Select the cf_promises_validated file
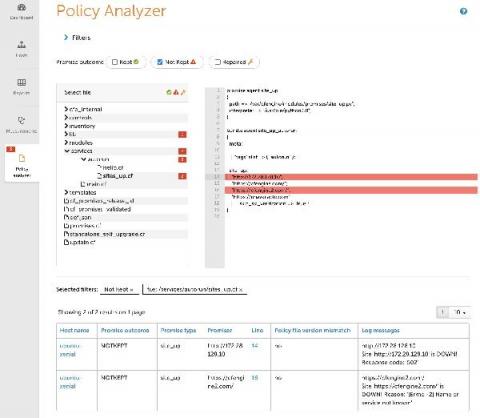Viewport: 480px width, 418px height. tap(100, 209)
